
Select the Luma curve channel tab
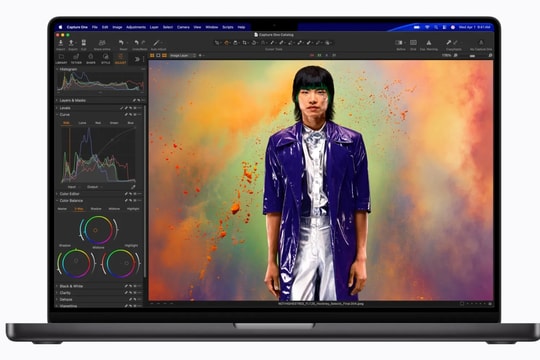pyautogui.click(x=82, y=123)
